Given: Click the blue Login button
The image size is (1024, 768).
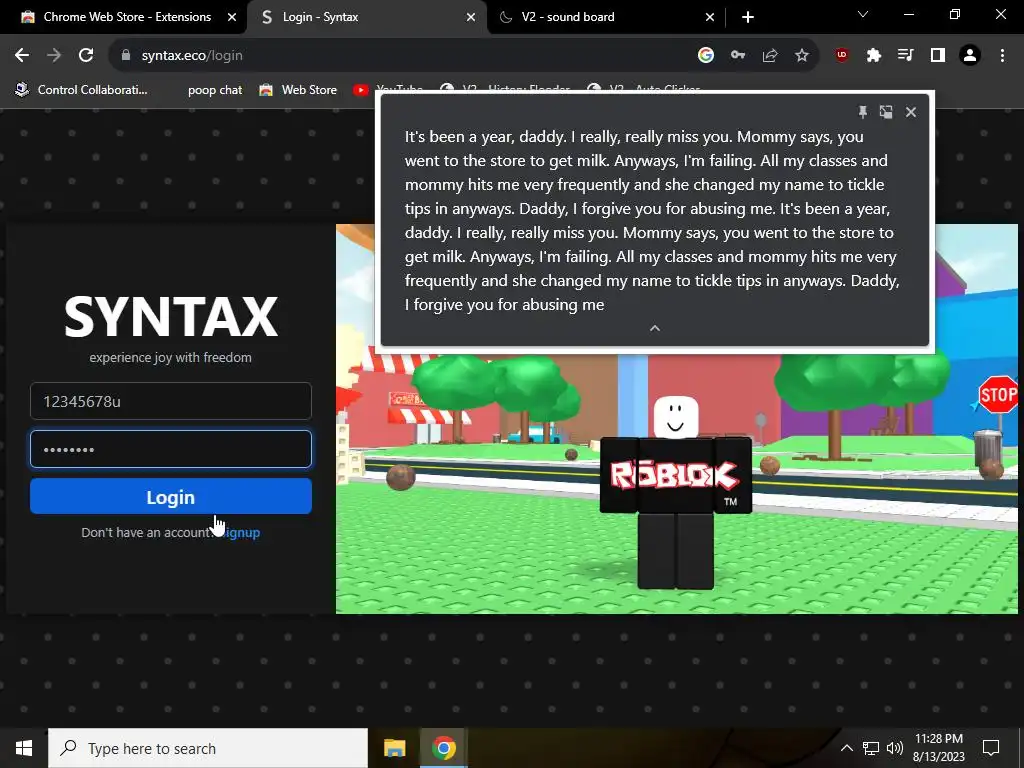Looking at the screenshot, I should [x=170, y=497].
